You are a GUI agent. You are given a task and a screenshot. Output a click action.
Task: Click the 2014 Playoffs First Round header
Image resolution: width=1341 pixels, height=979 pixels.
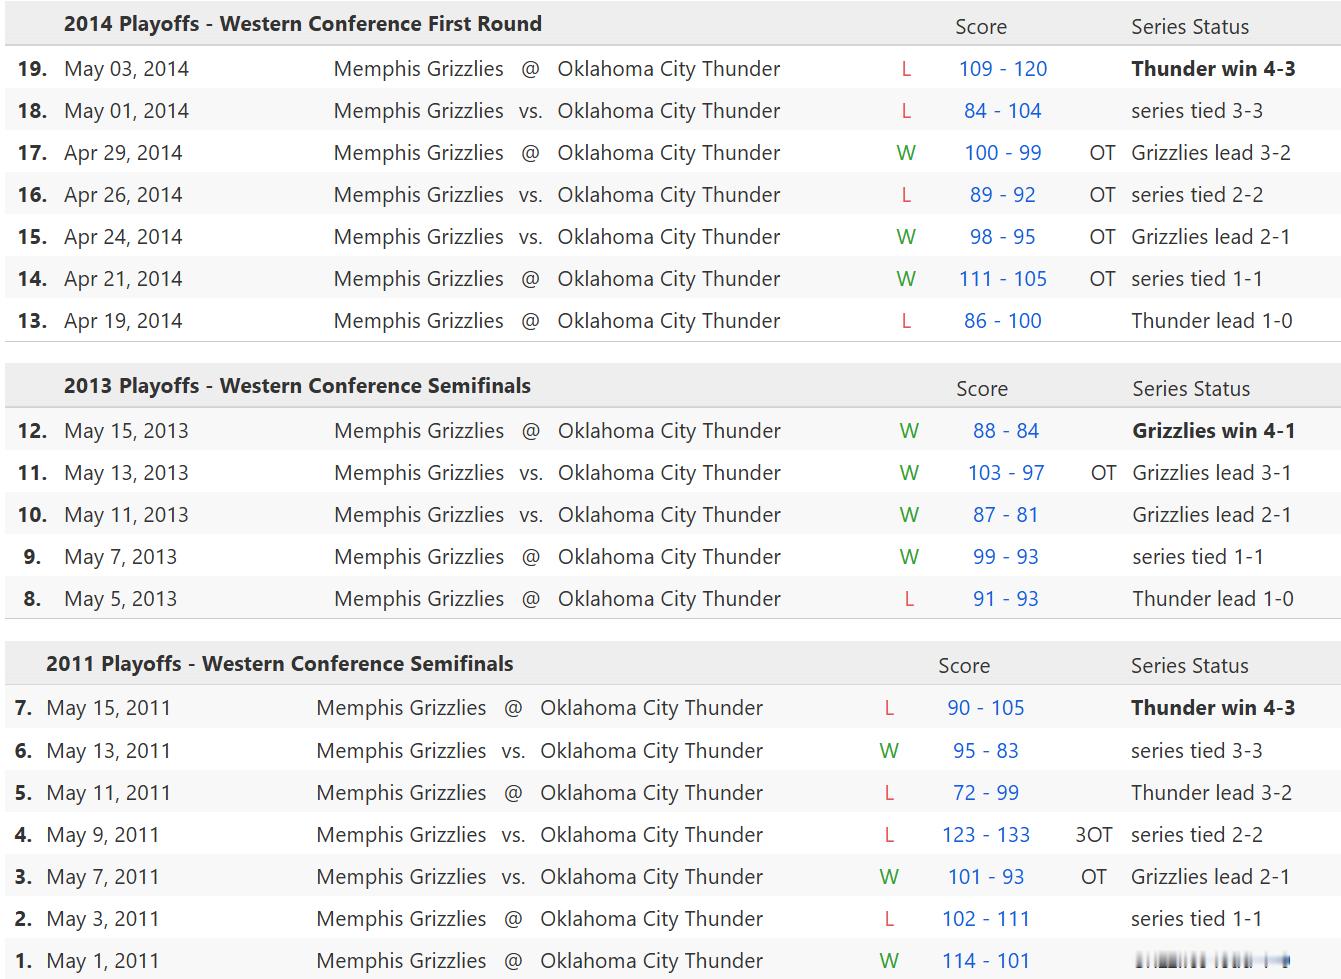coord(302,24)
